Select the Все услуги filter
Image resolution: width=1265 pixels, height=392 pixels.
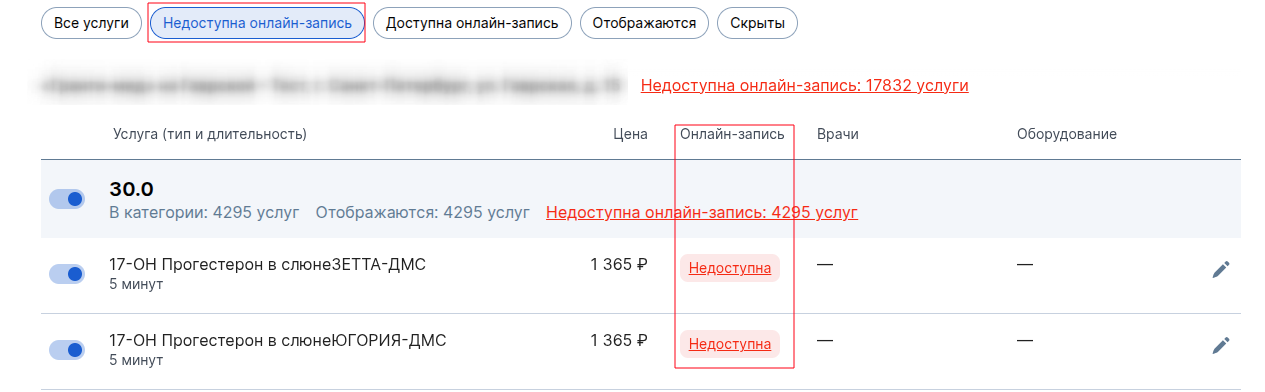point(91,23)
